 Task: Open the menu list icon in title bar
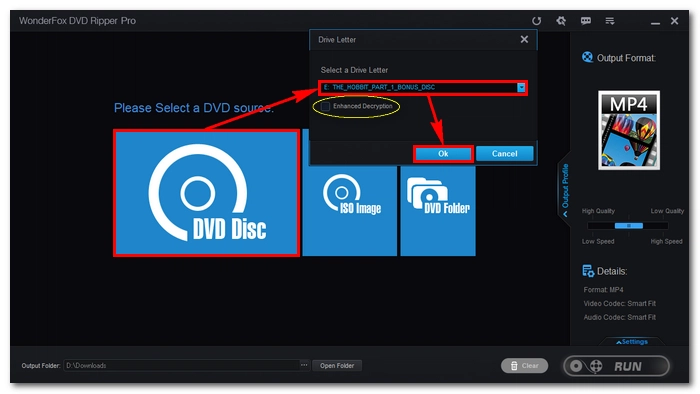(610, 21)
